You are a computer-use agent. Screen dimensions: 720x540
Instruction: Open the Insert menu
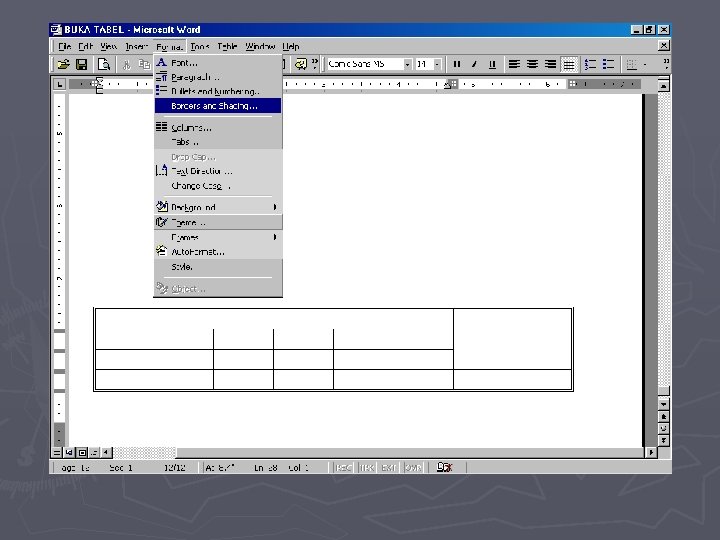(x=136, y=46)
